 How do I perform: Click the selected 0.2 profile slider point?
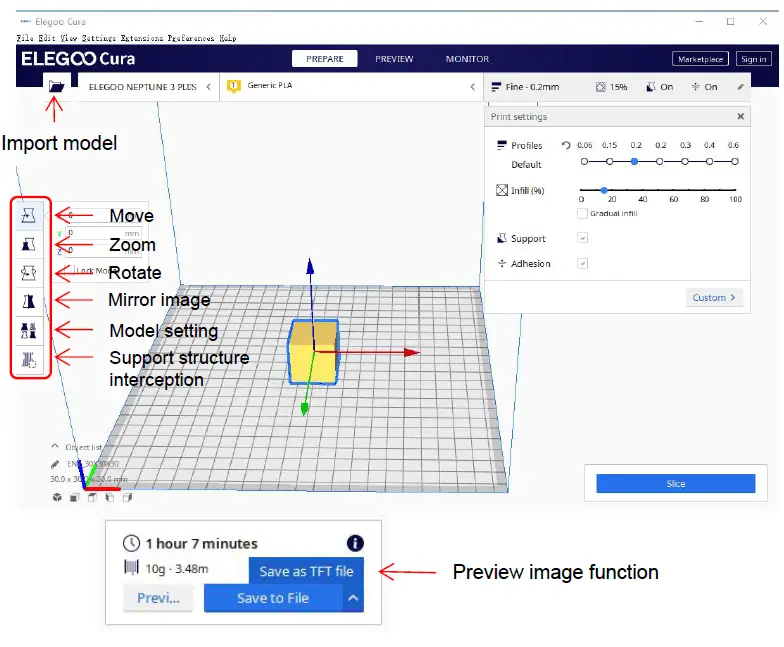coord(634,162)
